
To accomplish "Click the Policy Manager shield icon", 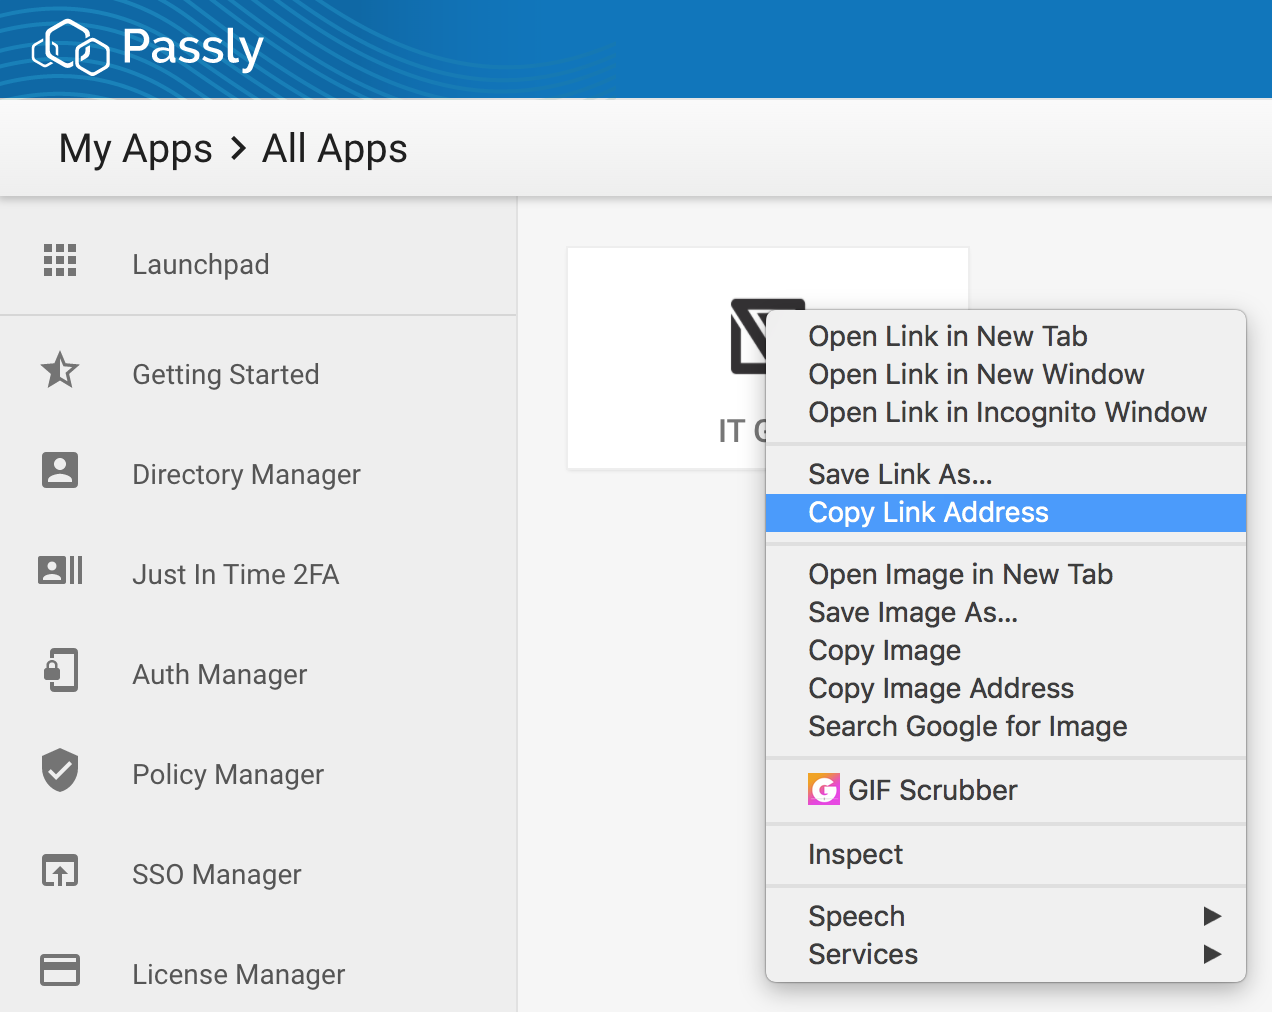I will click(60, 770).
